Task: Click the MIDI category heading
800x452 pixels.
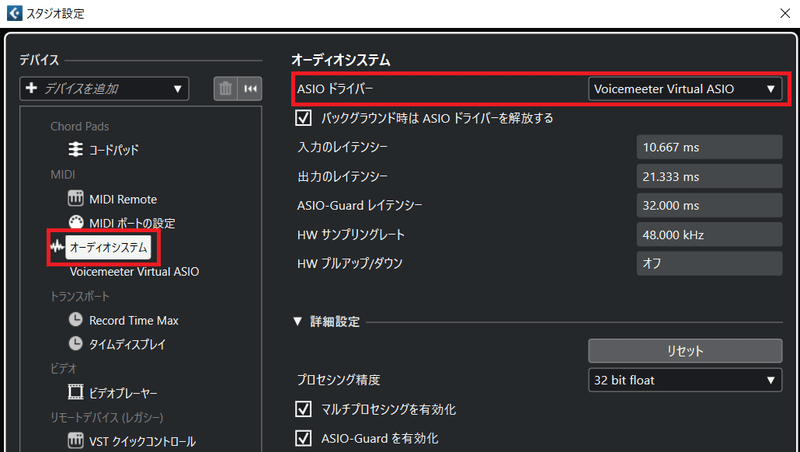Action: pyautogui.click(x=63, y=174)
